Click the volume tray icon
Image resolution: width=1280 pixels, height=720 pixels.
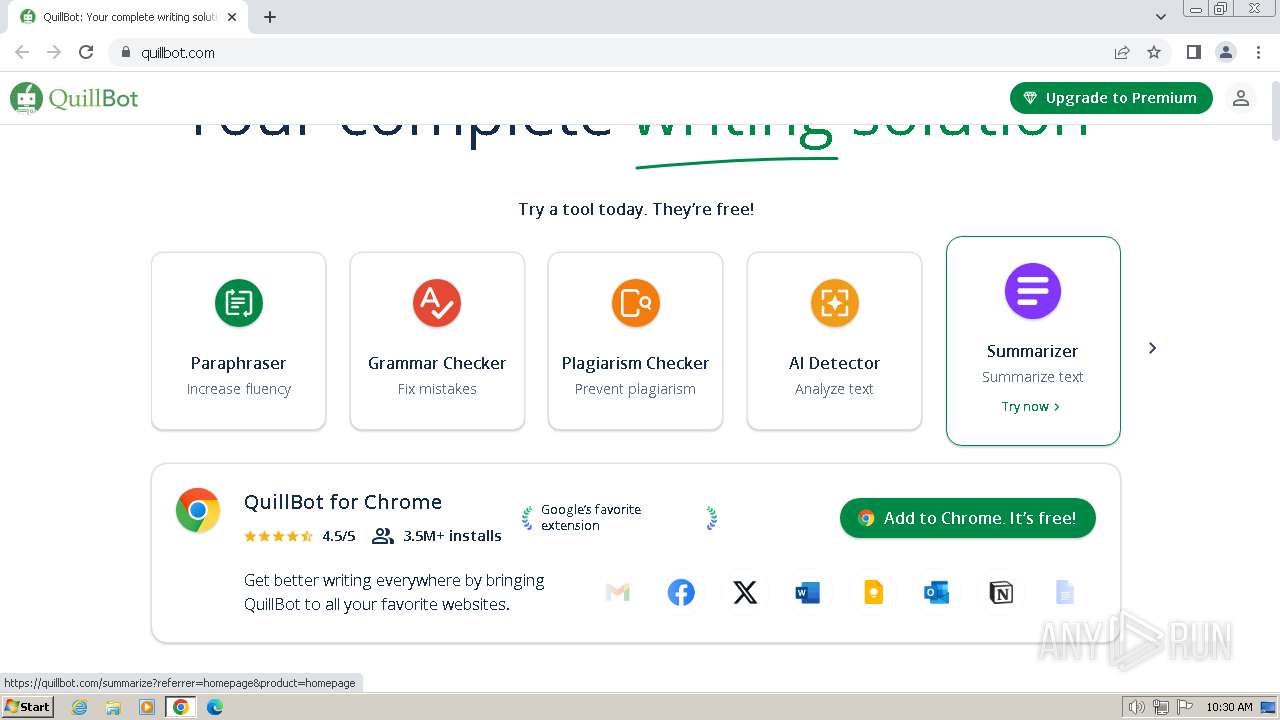1137,707
